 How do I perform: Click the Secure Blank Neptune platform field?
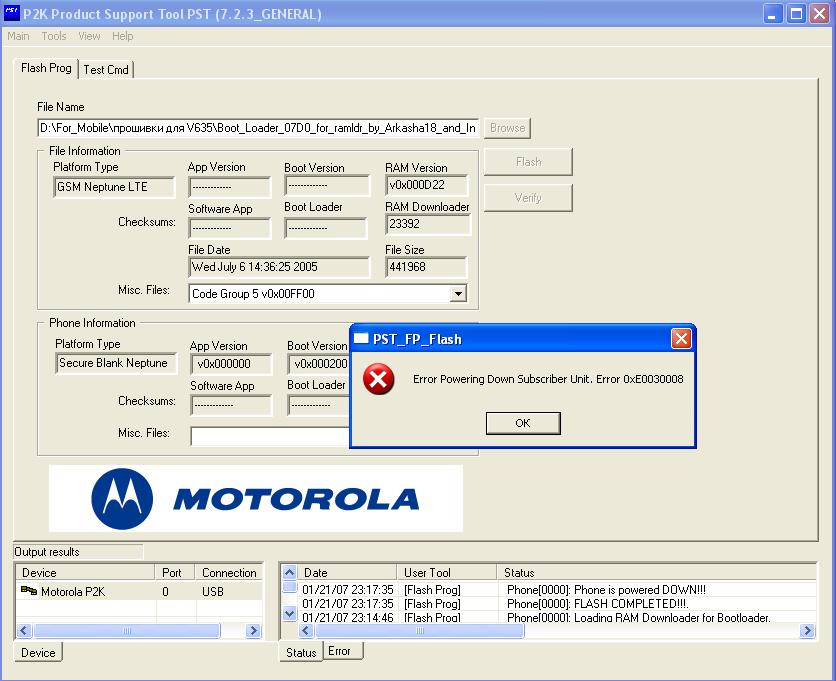116,363
